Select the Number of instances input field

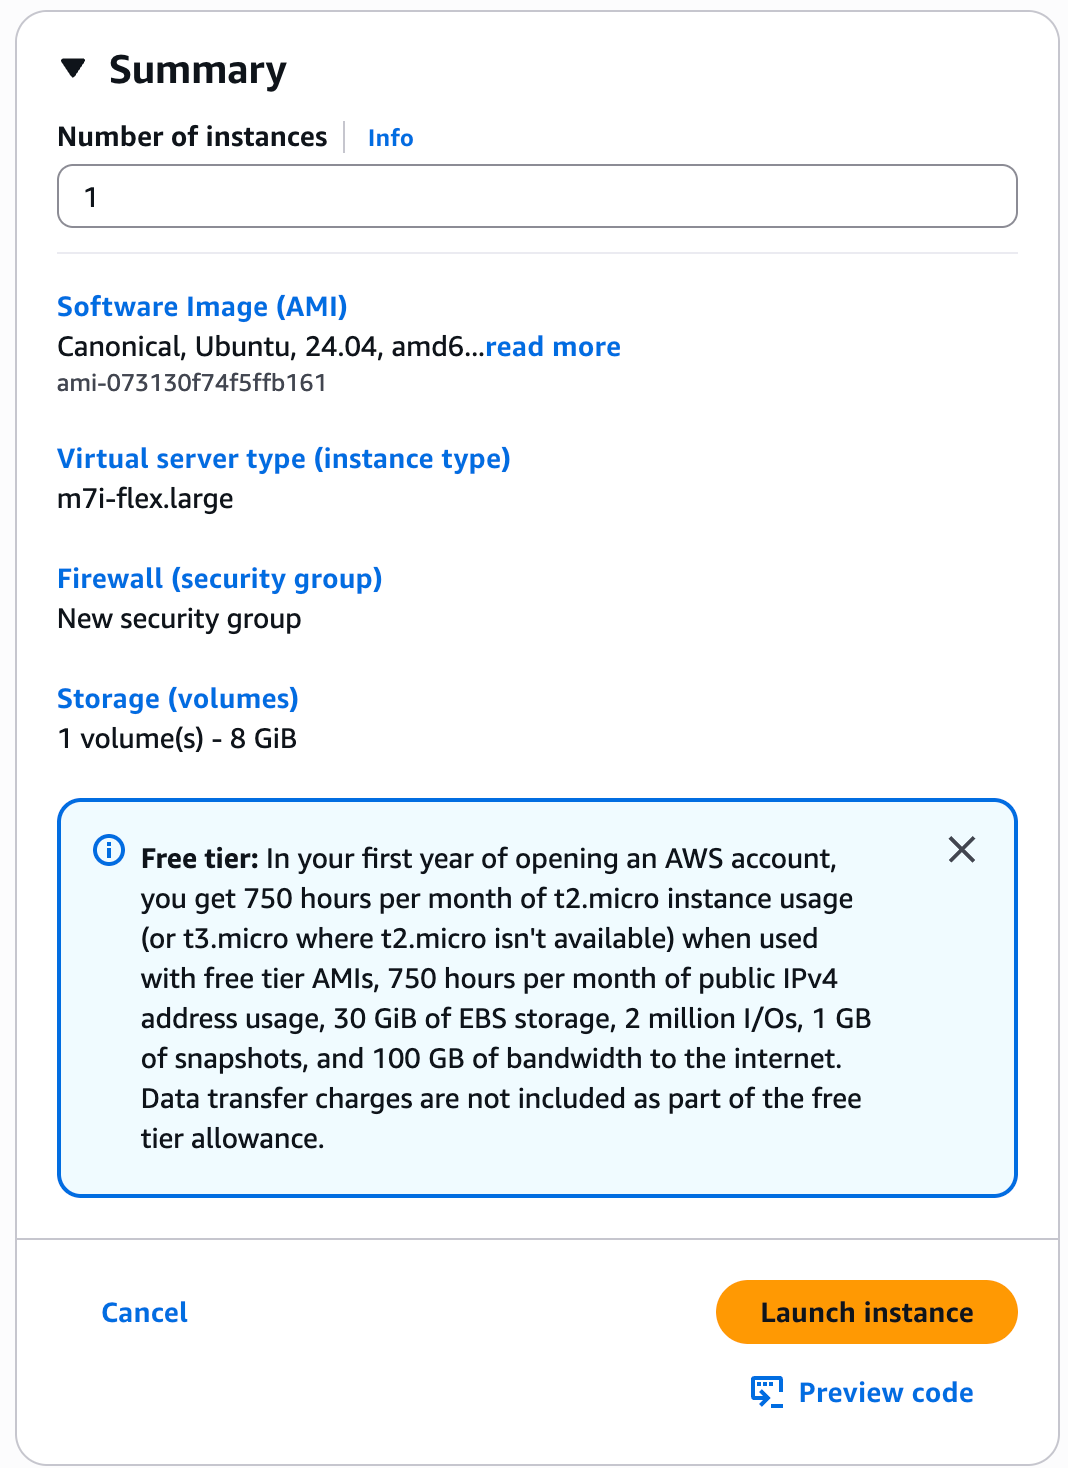point(537,196)
